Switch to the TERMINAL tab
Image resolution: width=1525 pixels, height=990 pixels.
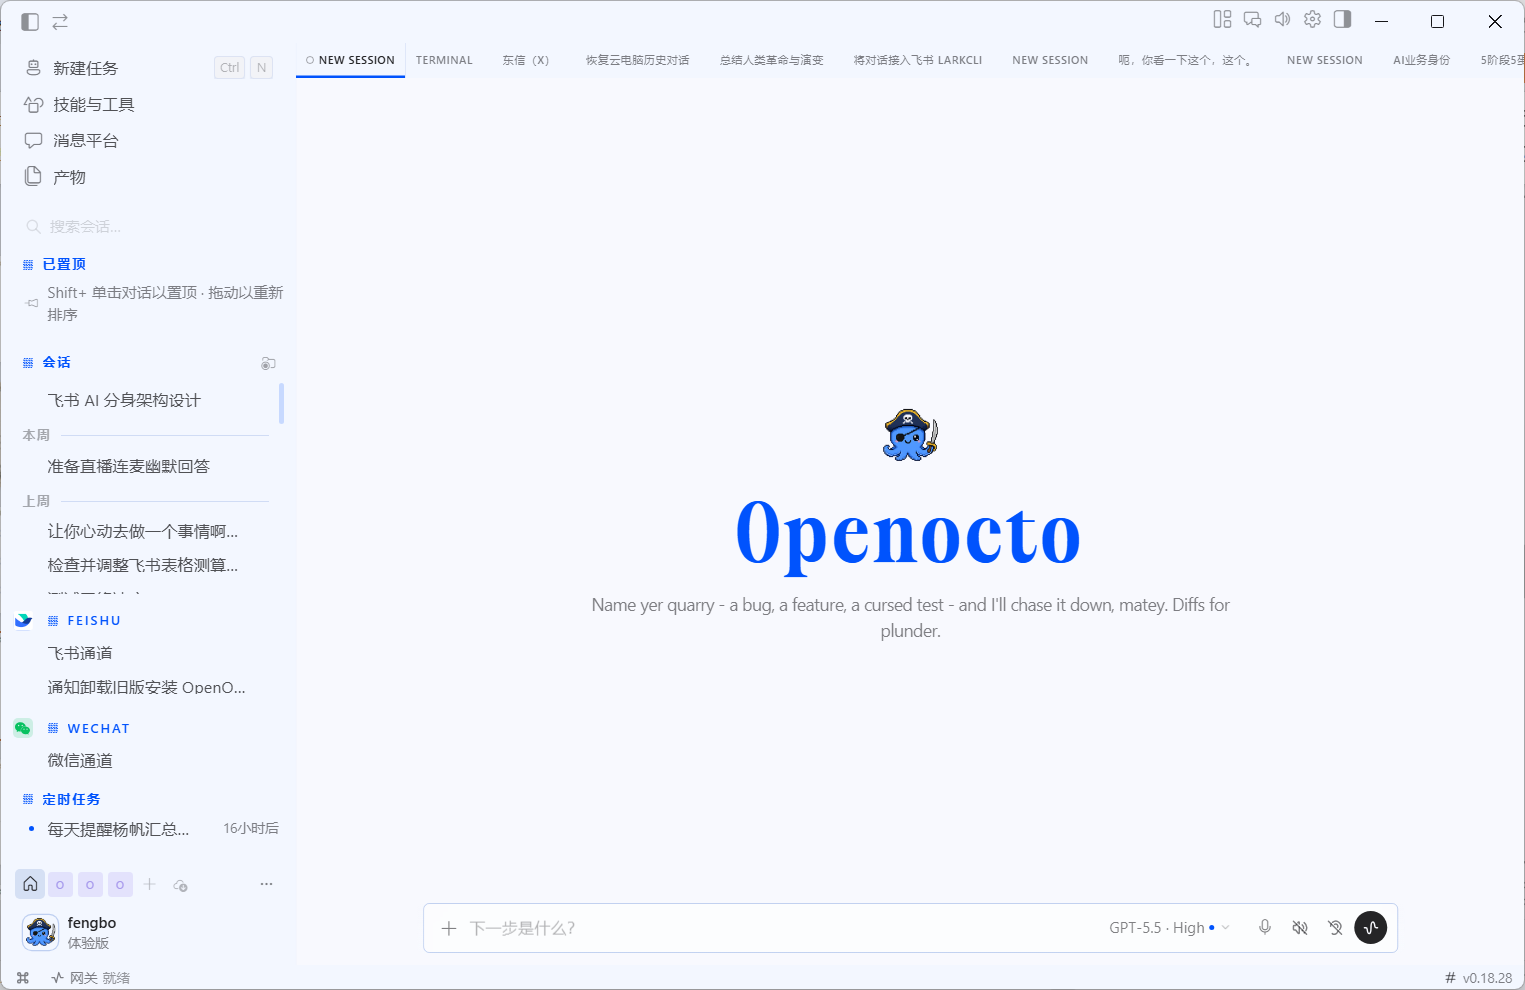[x=444, y=60]
